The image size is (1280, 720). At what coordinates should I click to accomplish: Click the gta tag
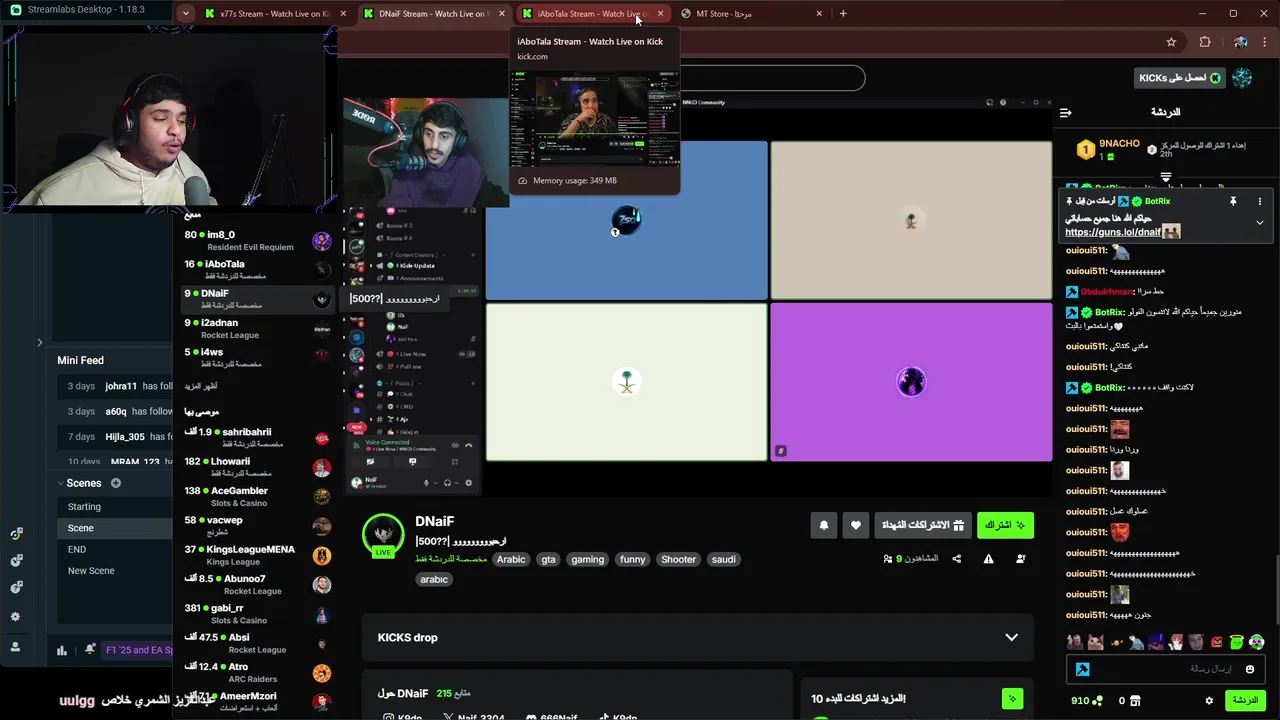click(548, 559)
